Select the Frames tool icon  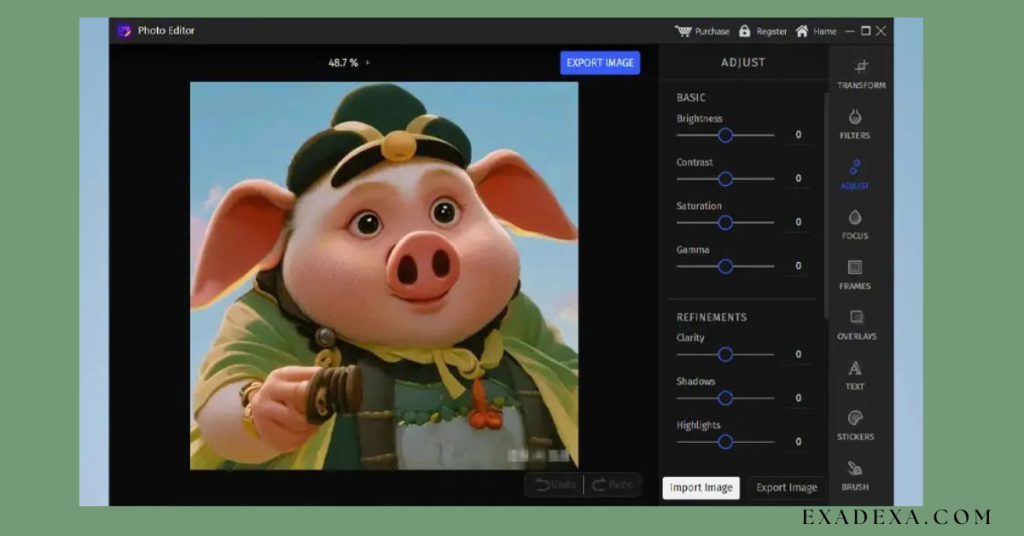point(855,273)
